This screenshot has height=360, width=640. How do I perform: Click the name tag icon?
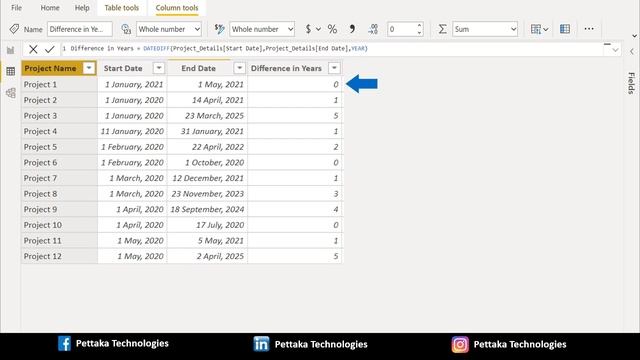(x=14, y=29)
